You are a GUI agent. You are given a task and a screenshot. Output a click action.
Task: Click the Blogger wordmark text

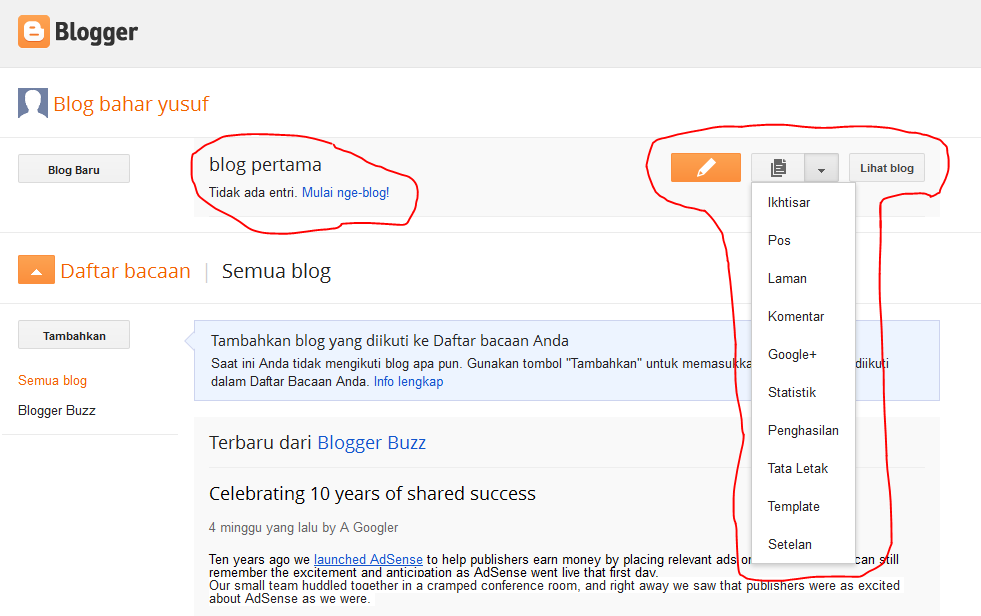pyautogui.click(x=96, y=32)
